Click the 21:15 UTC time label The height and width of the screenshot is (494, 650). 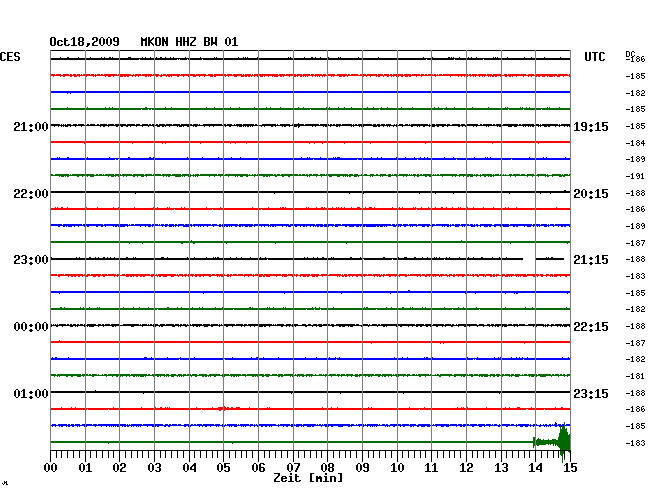click(591, 260)
